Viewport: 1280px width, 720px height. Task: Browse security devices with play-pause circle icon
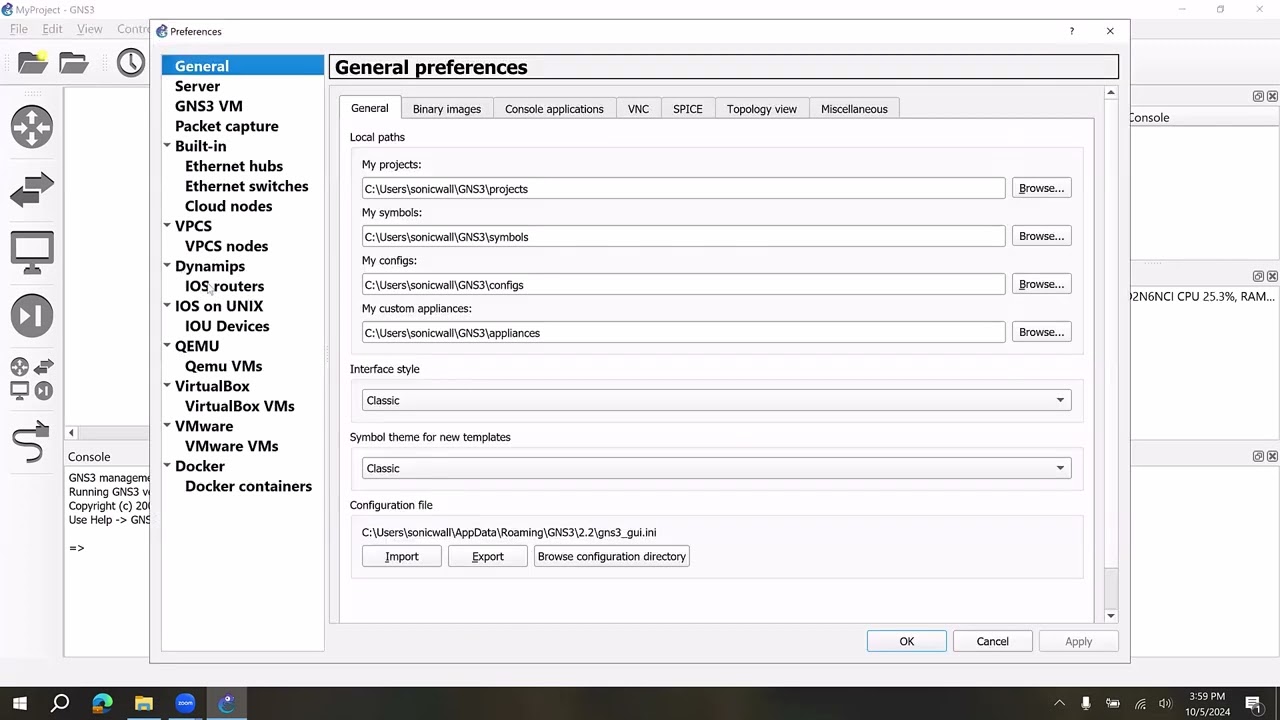32,315
